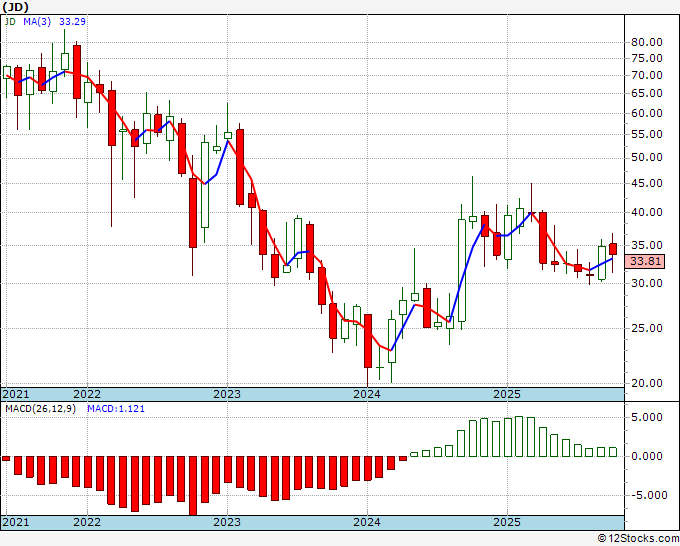The height and width of the screenshot is (546, 680).
Task: Click the 40.00 price axis label
Action: tap(647, 213)
